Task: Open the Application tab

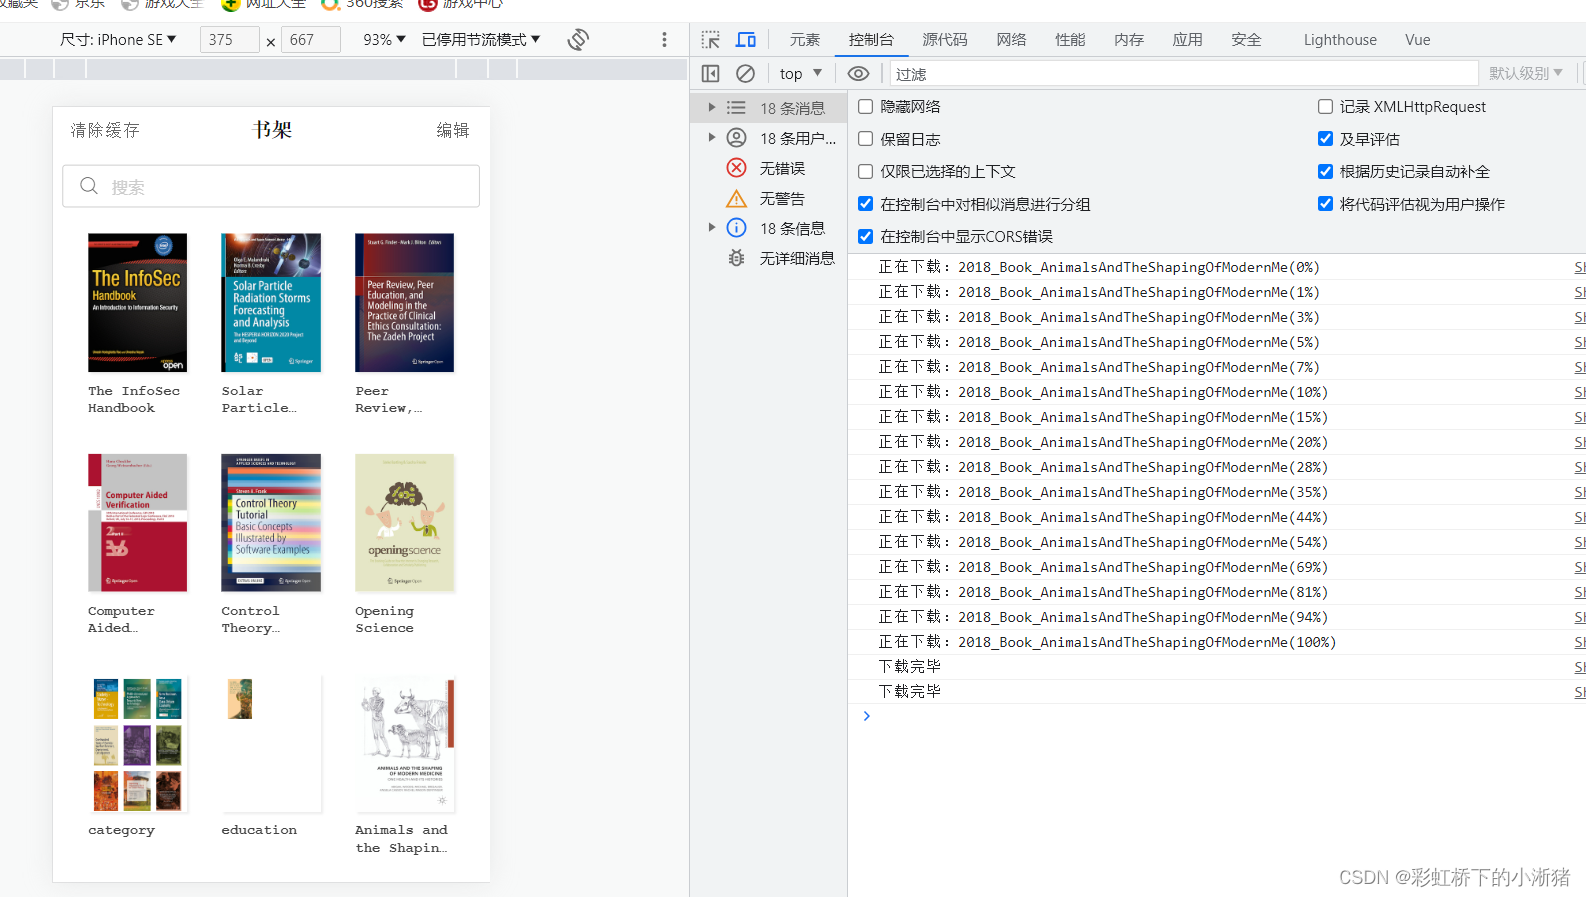Action: [x=1188, y=40]
